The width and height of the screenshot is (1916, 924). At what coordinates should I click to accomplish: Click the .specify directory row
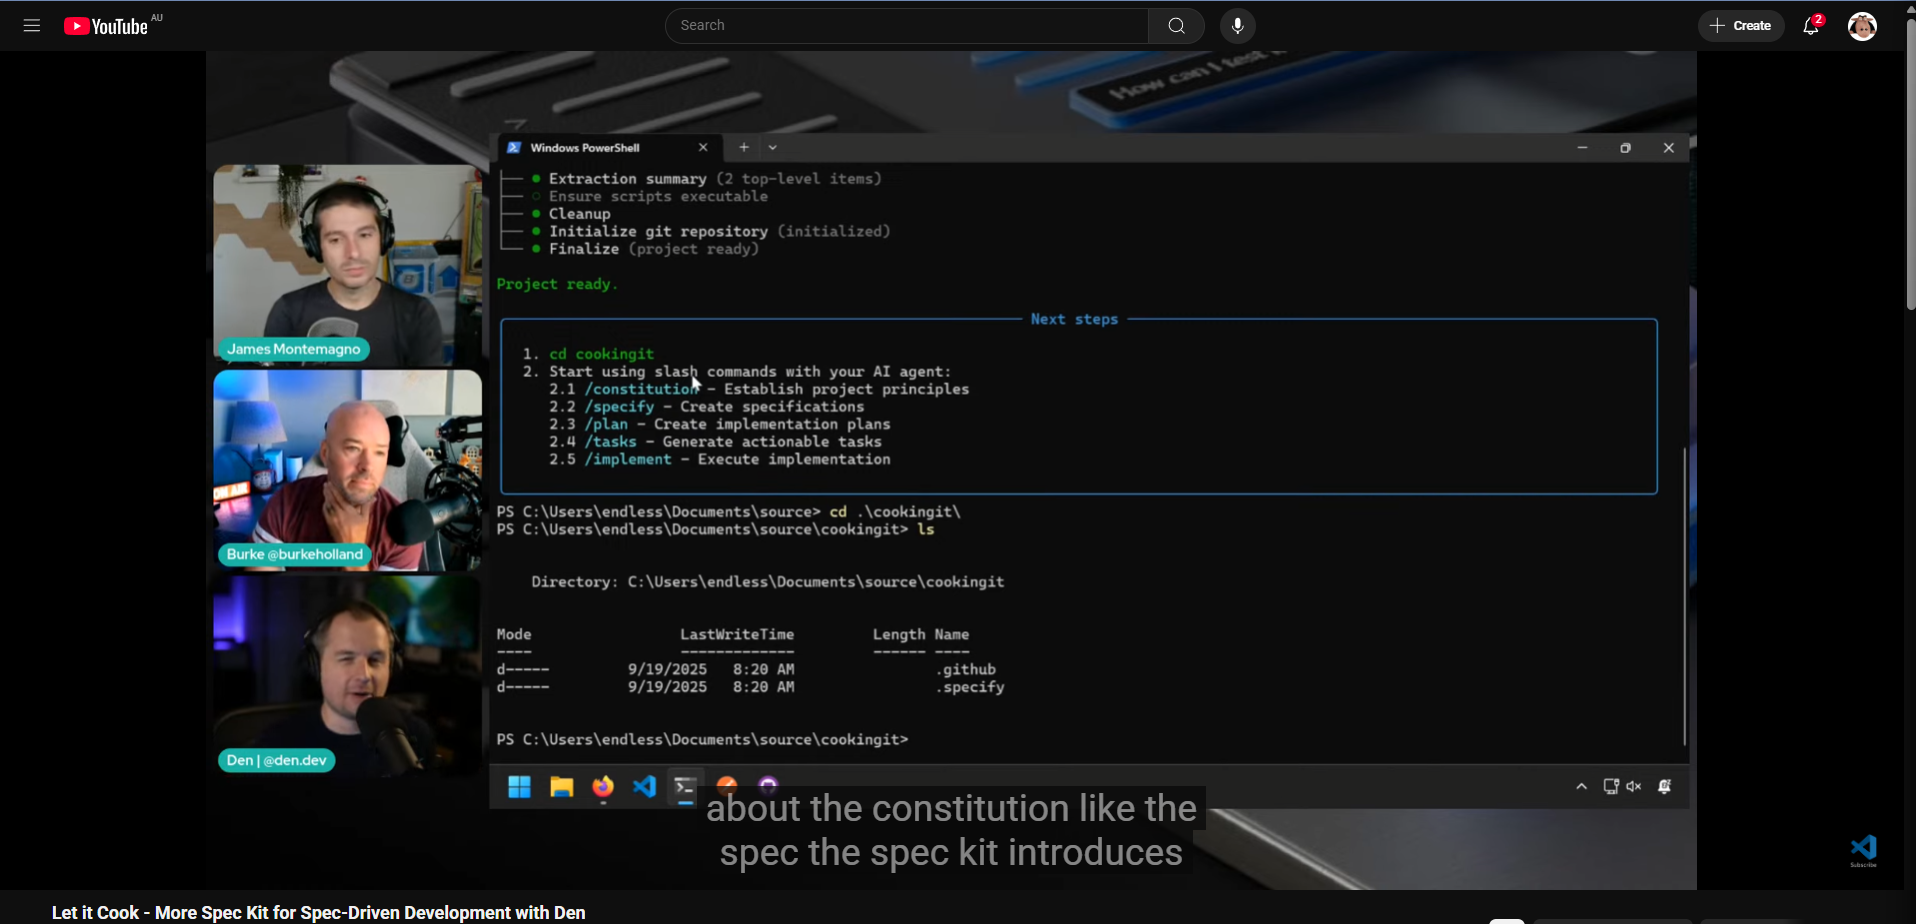click(x=750, y=688)
